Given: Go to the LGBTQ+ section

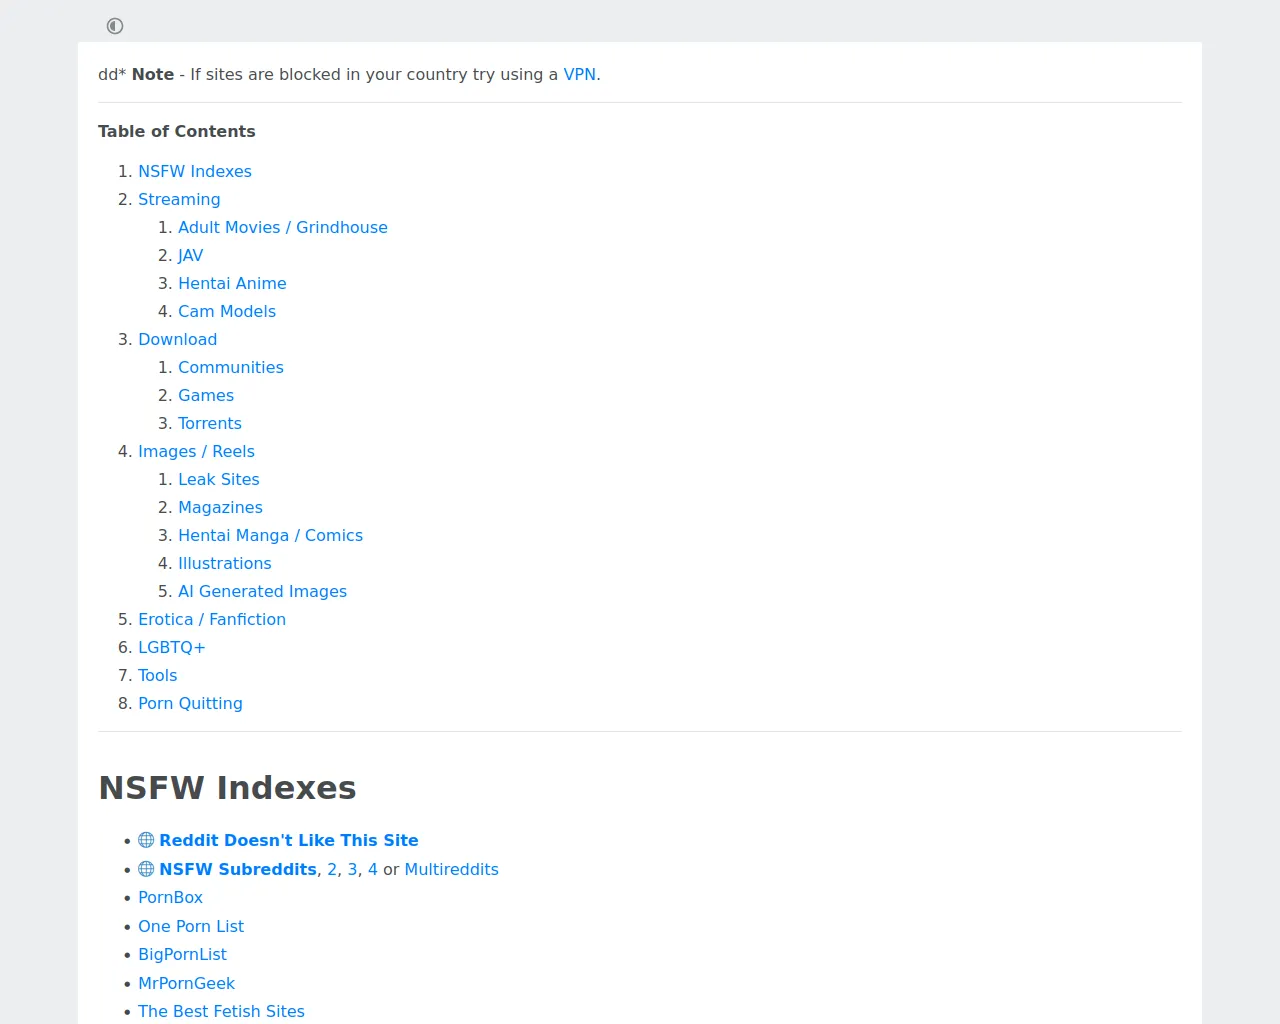Looking at the screenshot, I should coord(171,647).
